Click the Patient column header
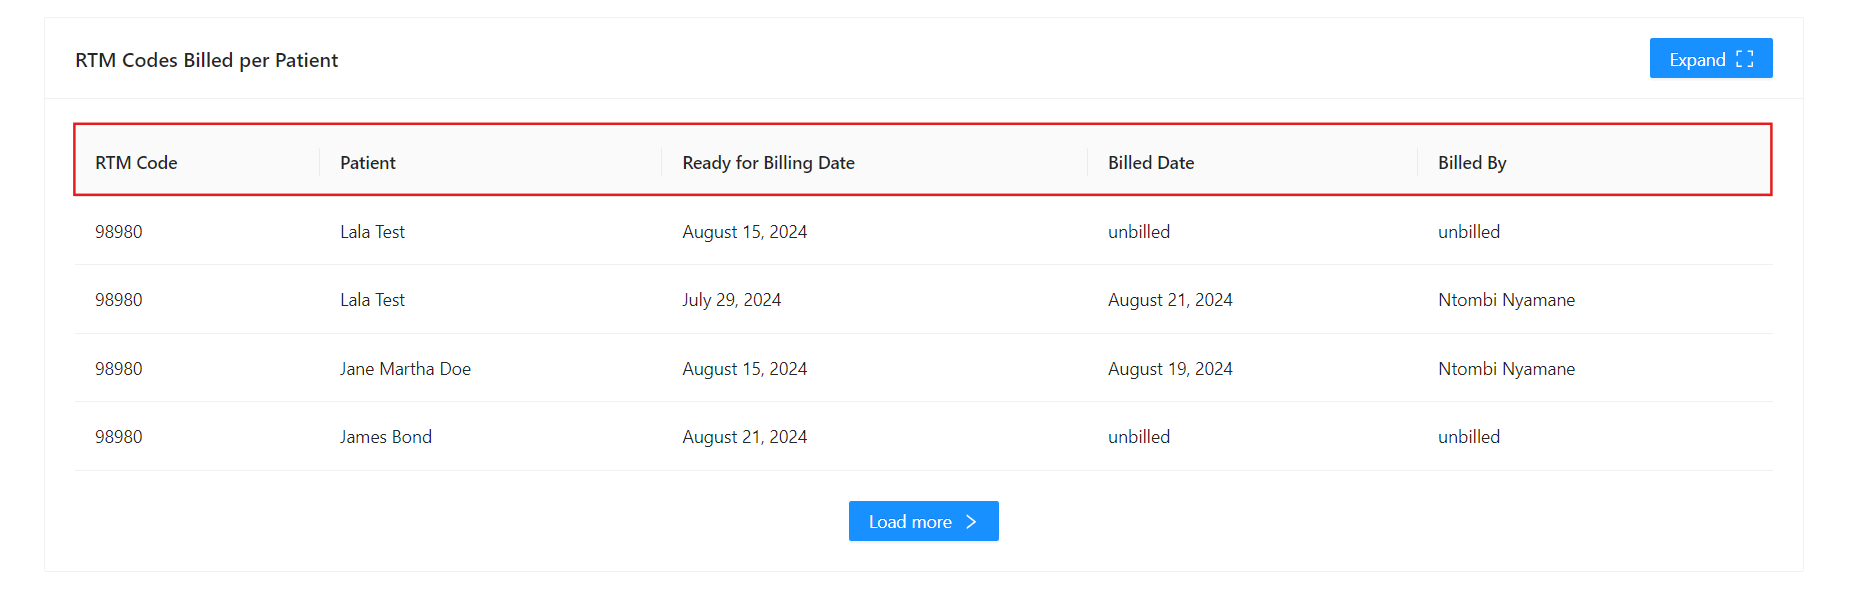Image resolution: width=1853 pixels, height=590 pixels. (368, 163)
